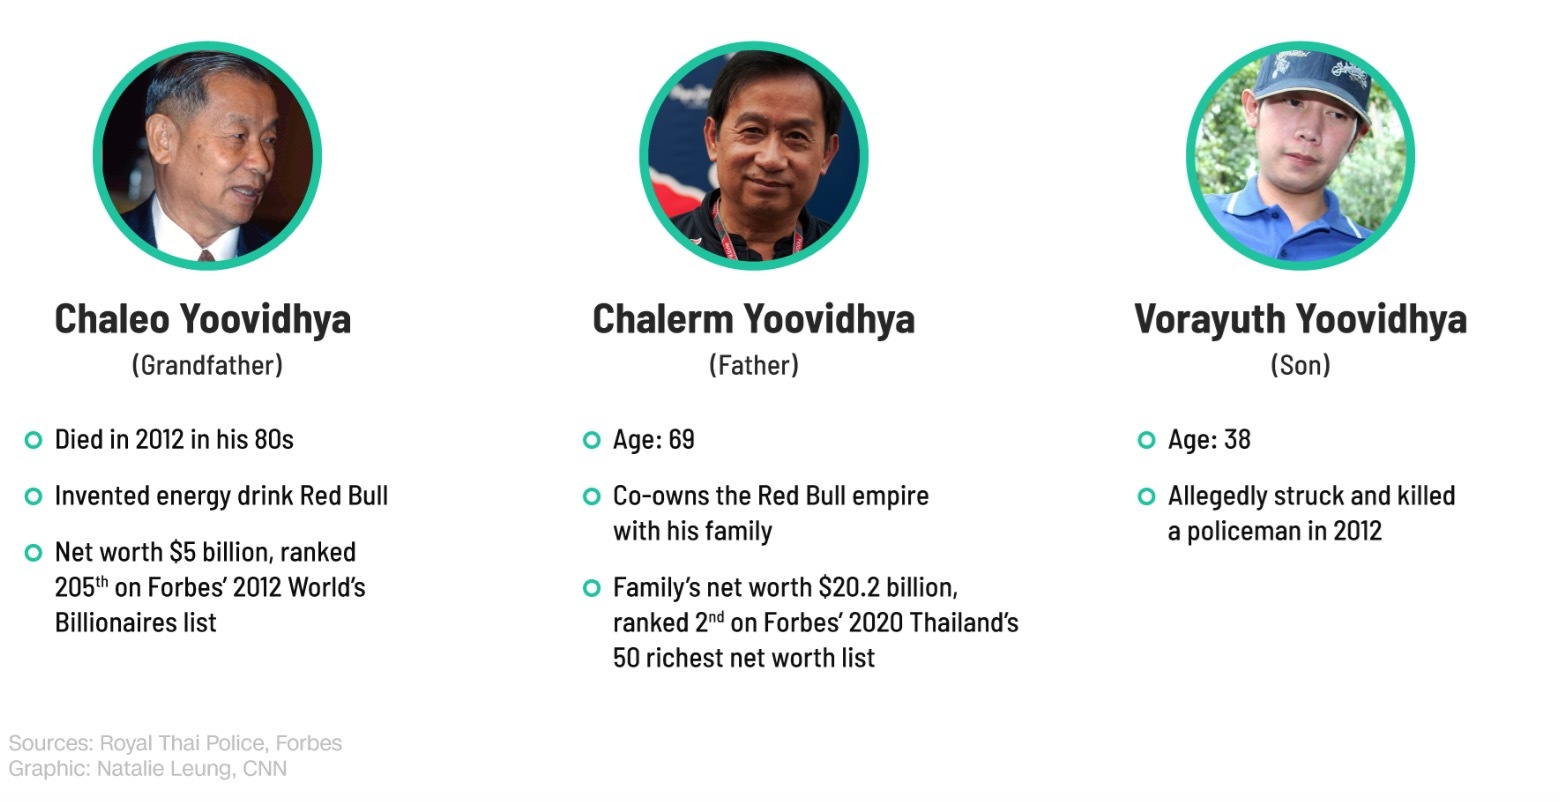Click the 'Vorayuth Yoovidhya' name heading

click(x=1300, y=319)
